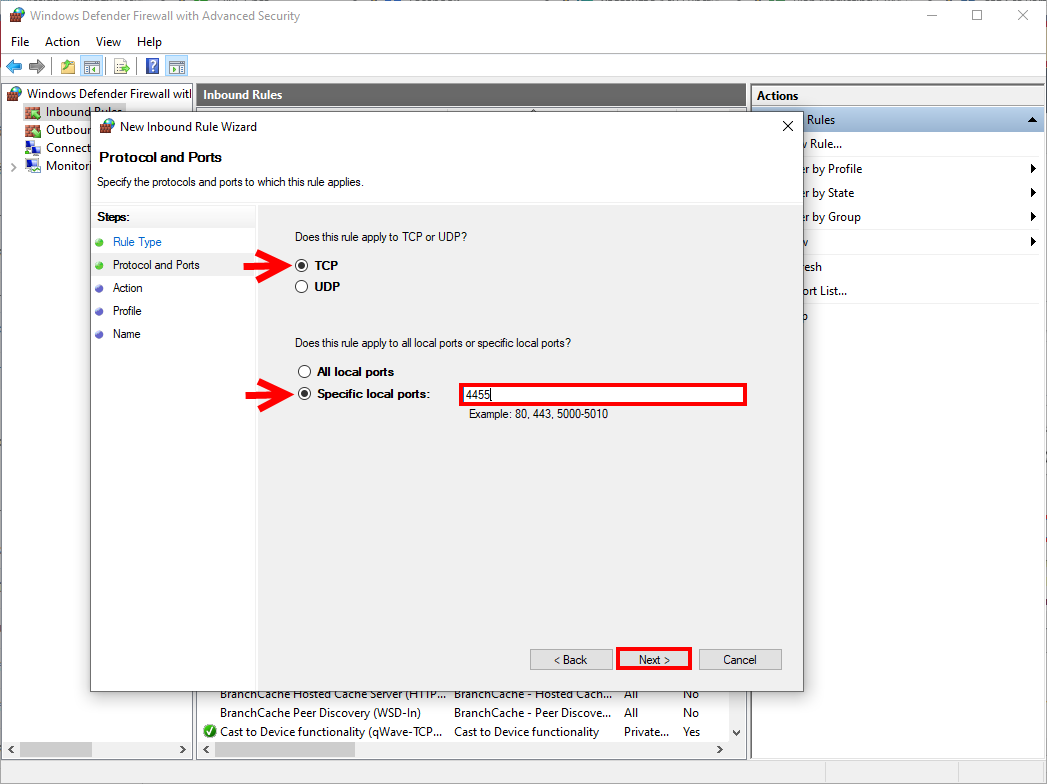Click the Monitoring tree node icon
Screen dimensions: 1047x784
33,166
